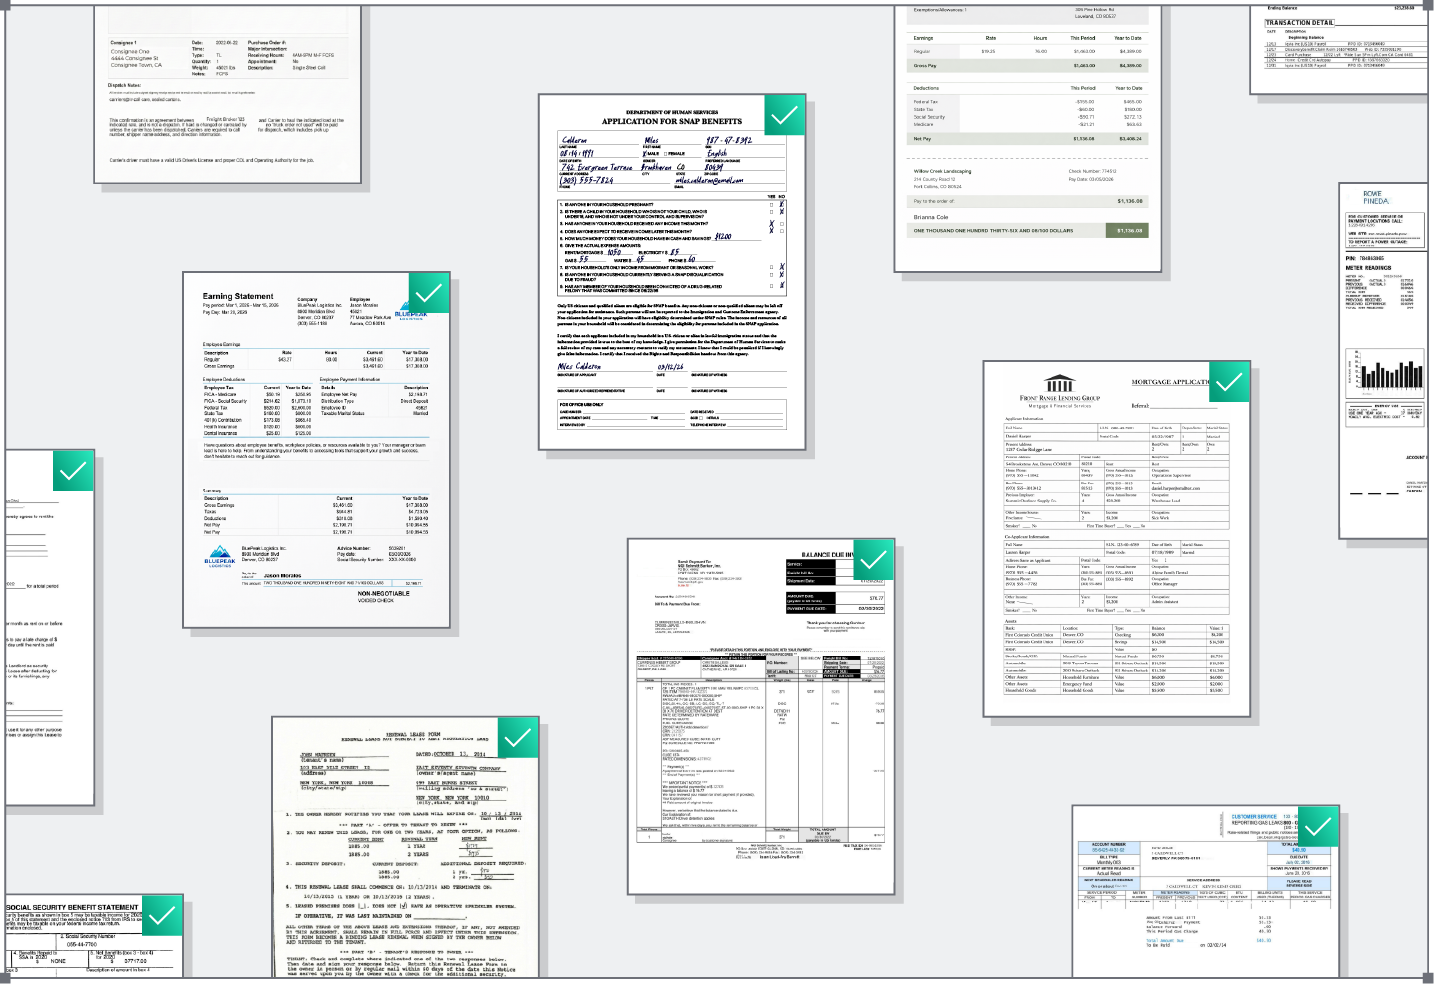Image resolution: width=1434 pixels, height=984 pixels.
Task: Click the checkmark on the Renewal Lease Form
Action: tap(517, 738)
